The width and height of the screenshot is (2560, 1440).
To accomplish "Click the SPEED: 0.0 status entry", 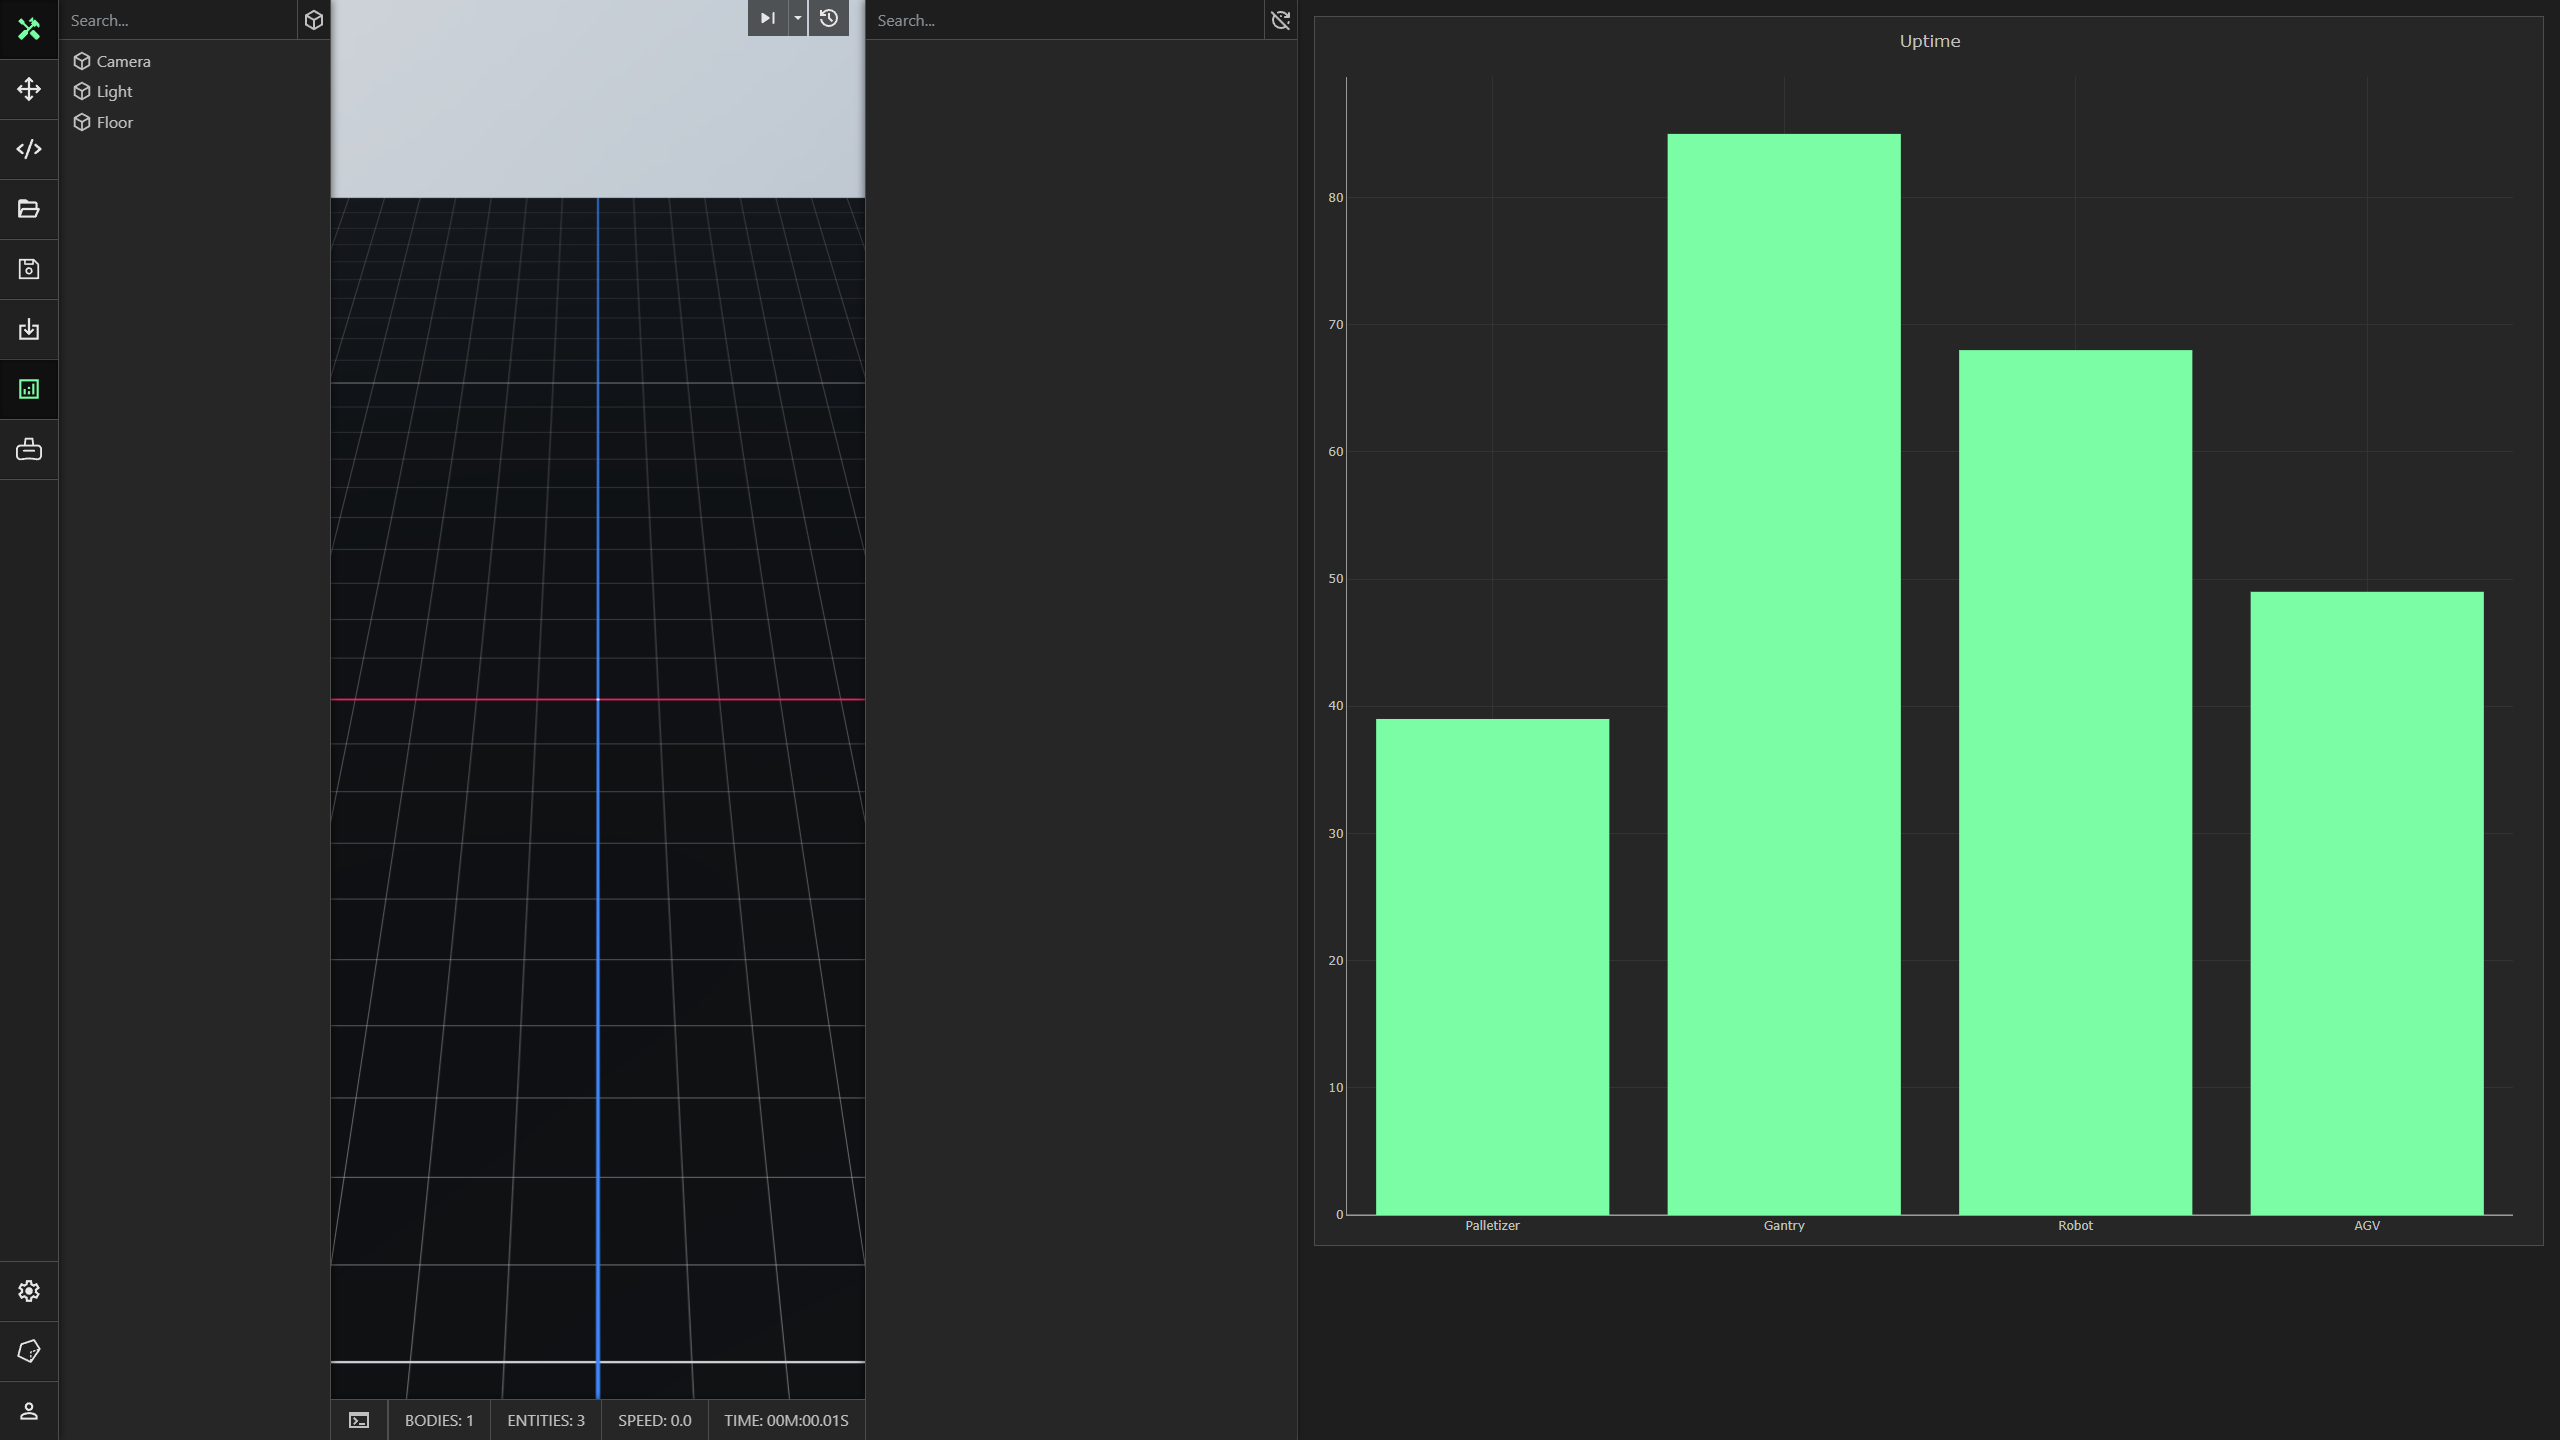I will [655, 1420].
